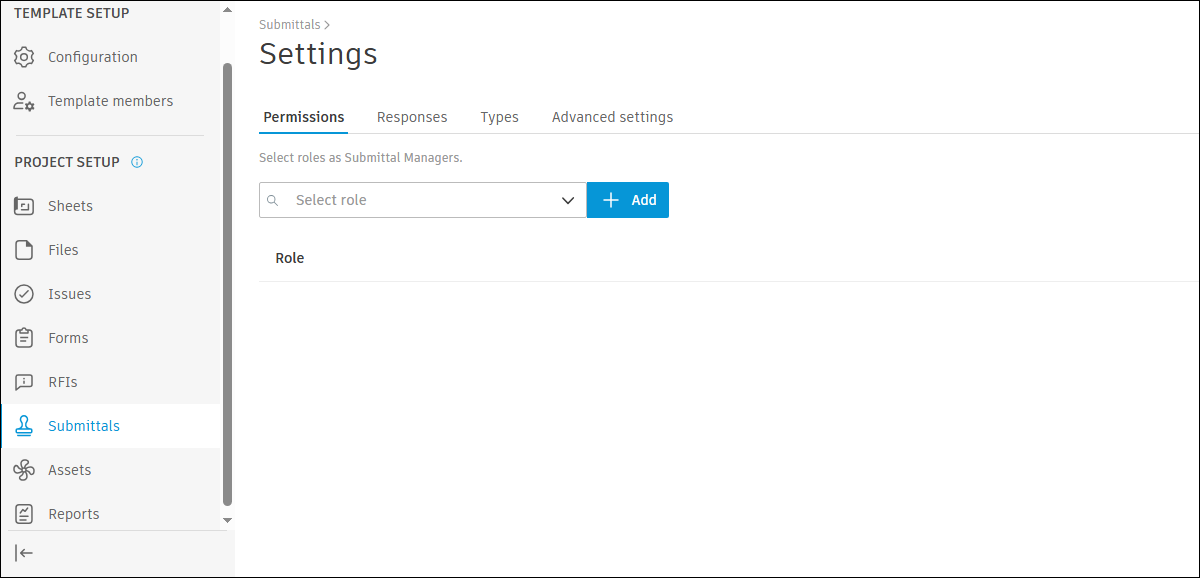1200x578 pixels.
Task: Click the Select role search field
Action: [x=422, y=200]
